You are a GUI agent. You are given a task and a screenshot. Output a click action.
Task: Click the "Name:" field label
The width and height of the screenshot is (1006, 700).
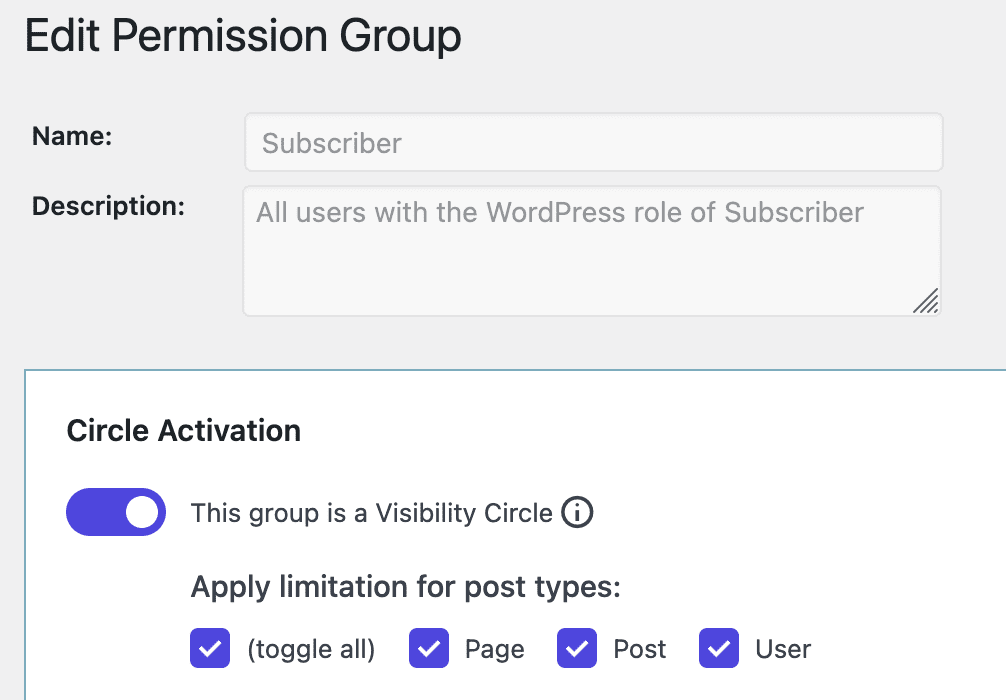(x=71, y=136)
